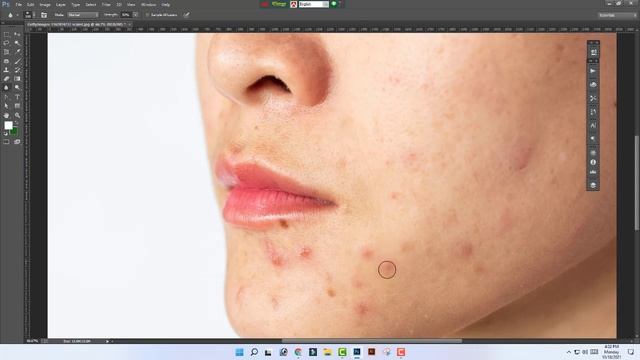Select the History Brush tool

click(17, 70)
